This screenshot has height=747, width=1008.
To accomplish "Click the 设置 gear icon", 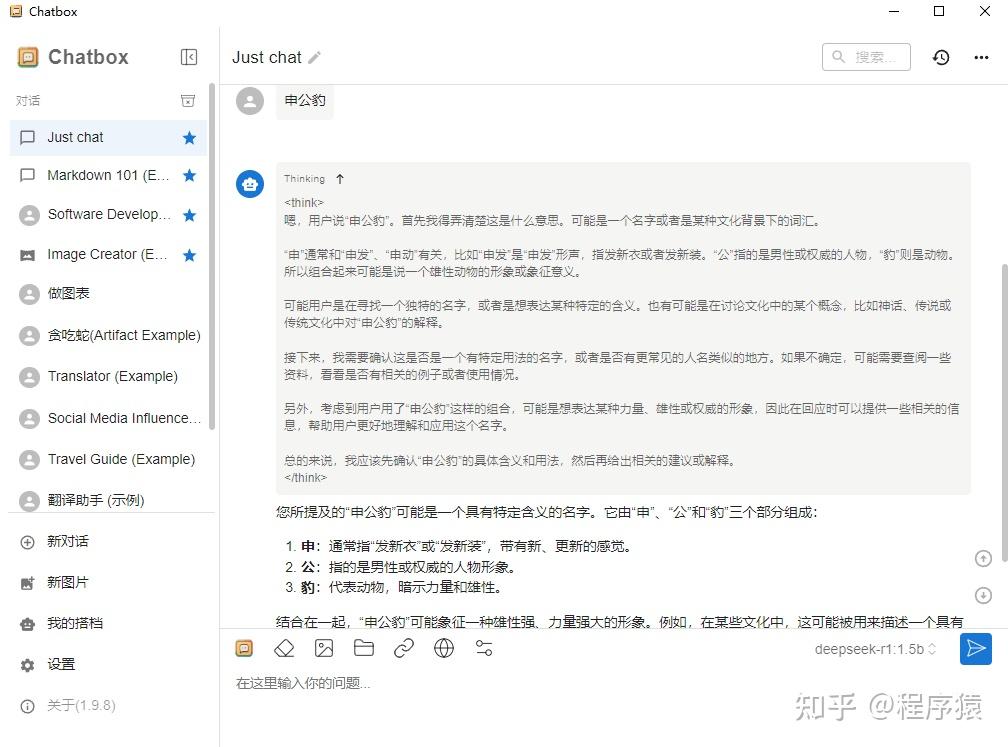I will [x=27, y=665].
